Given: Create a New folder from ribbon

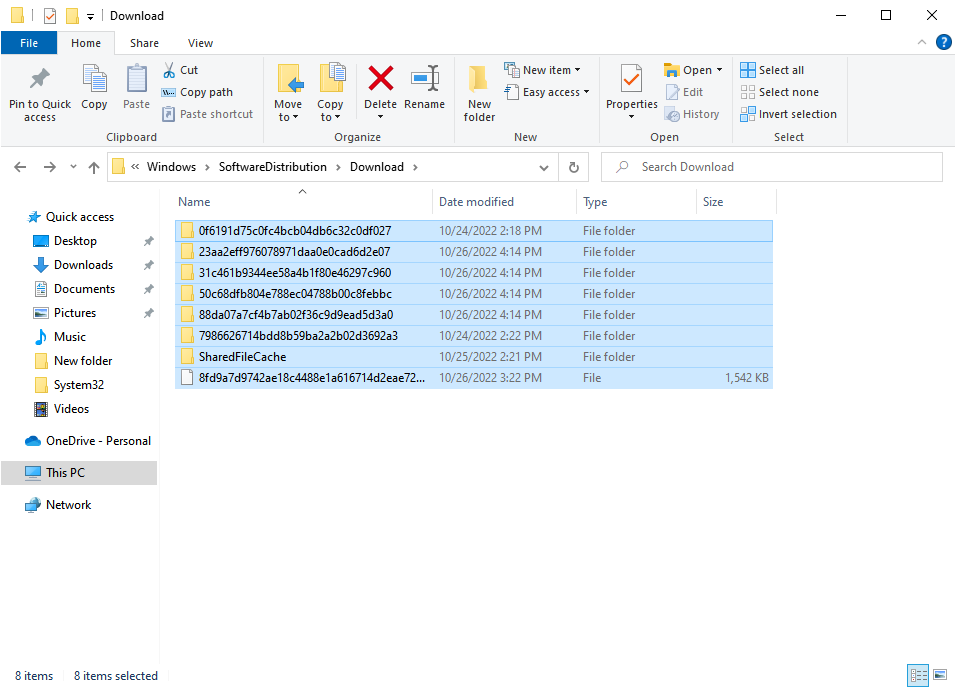Looking at the screenshot, I should [x=479, y=93].
